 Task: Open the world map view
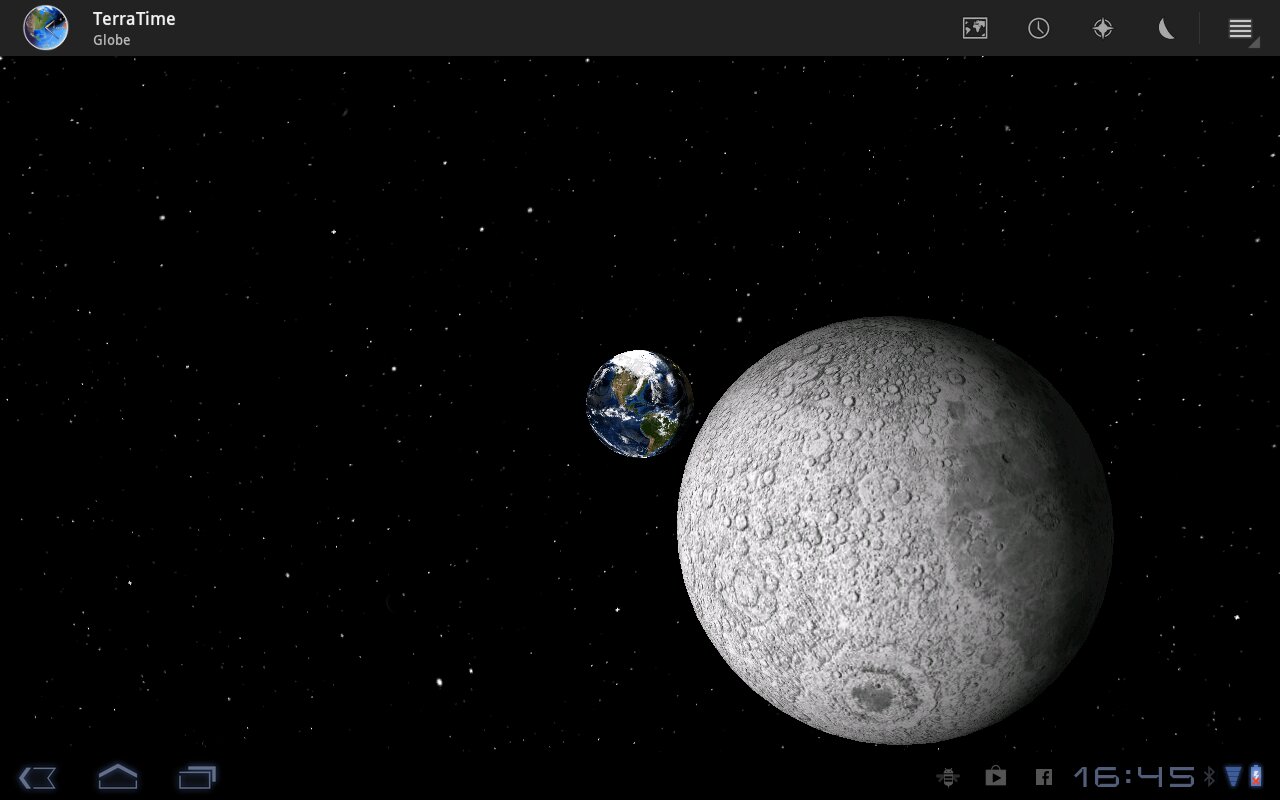pyautogui.click(x=975, y=28)
